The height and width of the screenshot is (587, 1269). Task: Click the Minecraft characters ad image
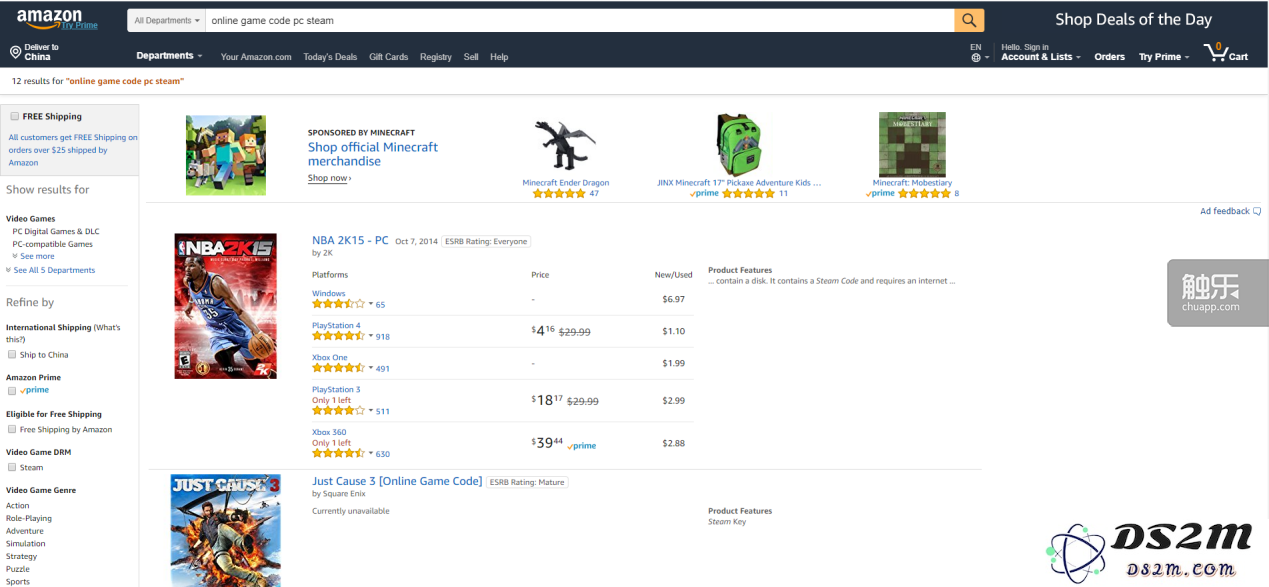[226, 154]
